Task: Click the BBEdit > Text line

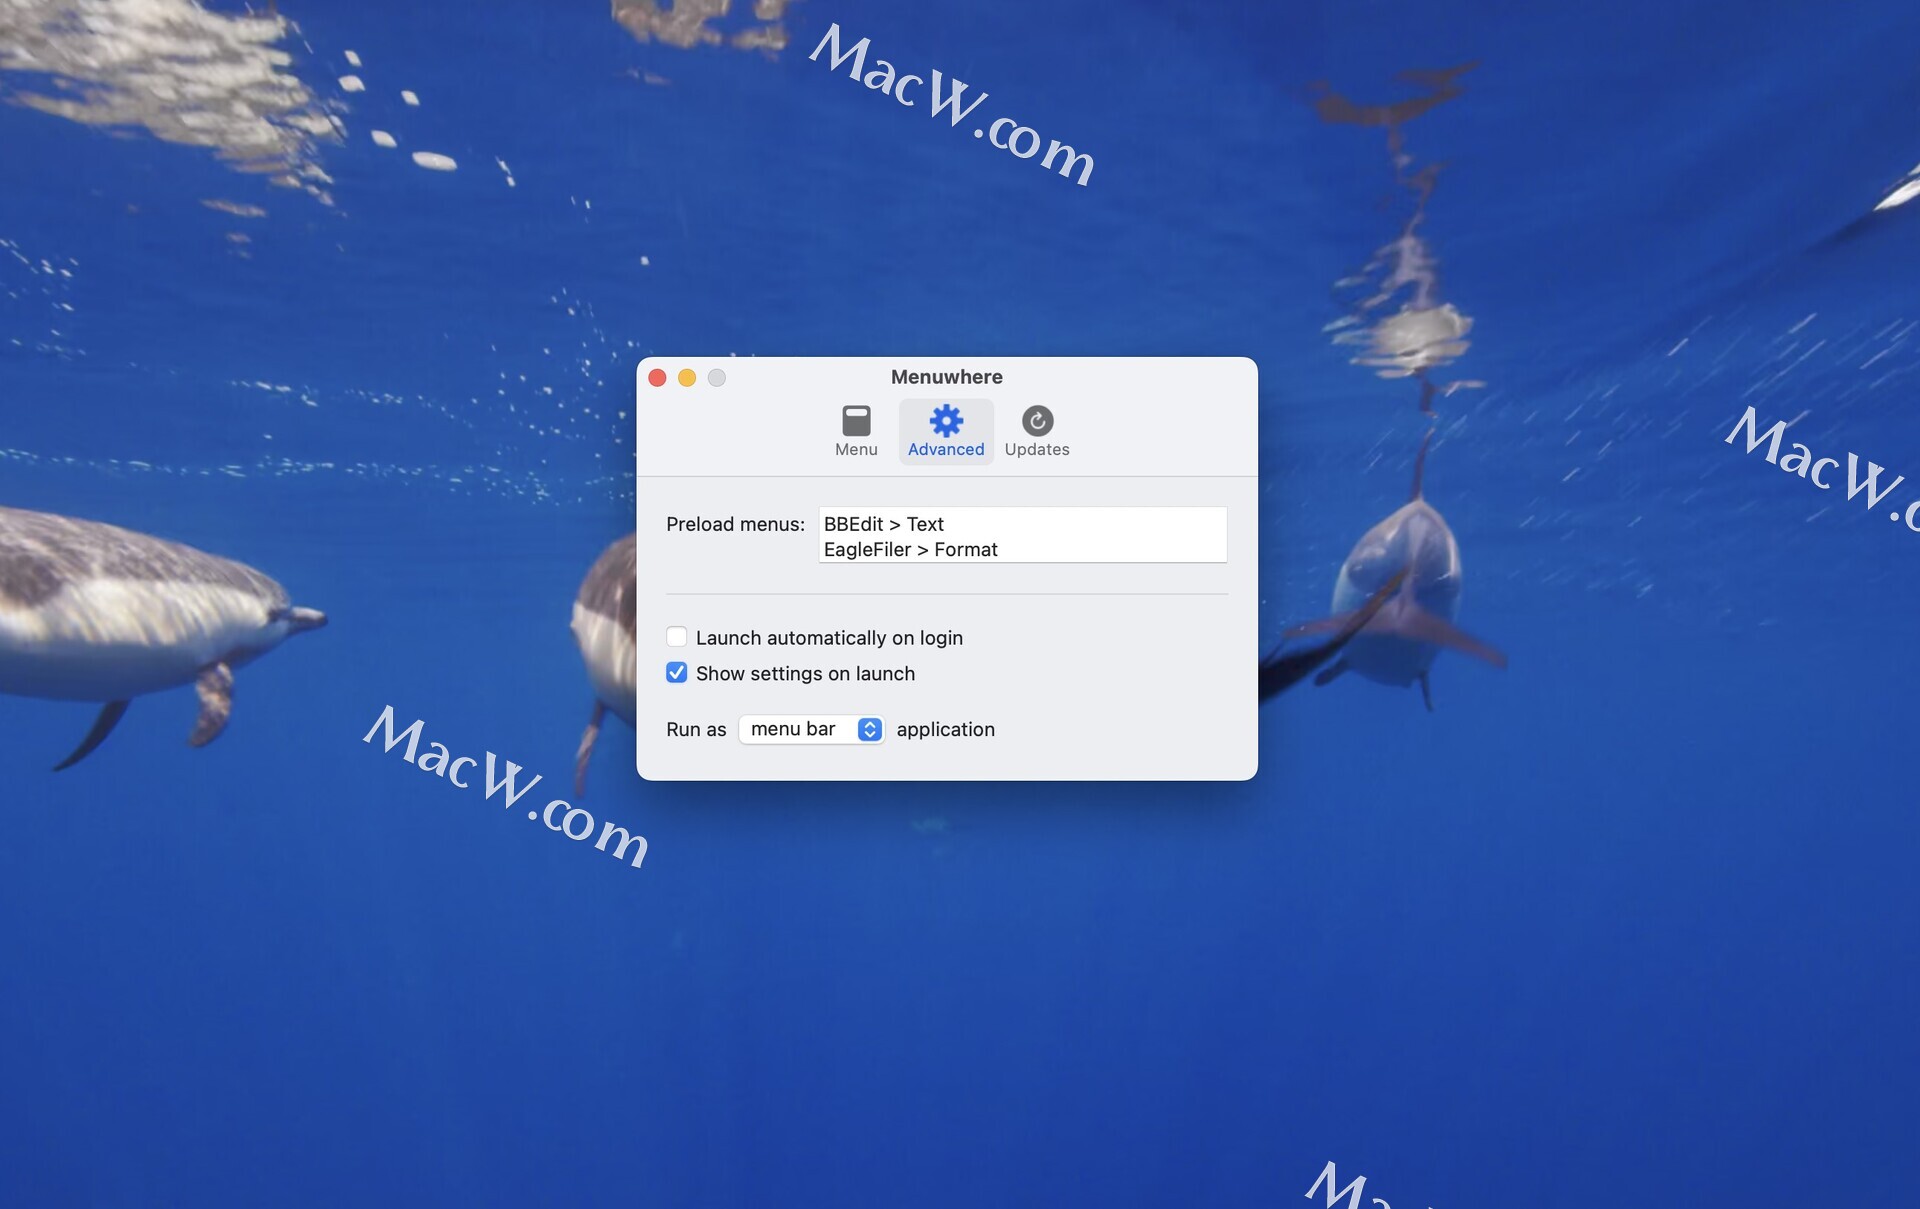Action: [x=884, y=524]
